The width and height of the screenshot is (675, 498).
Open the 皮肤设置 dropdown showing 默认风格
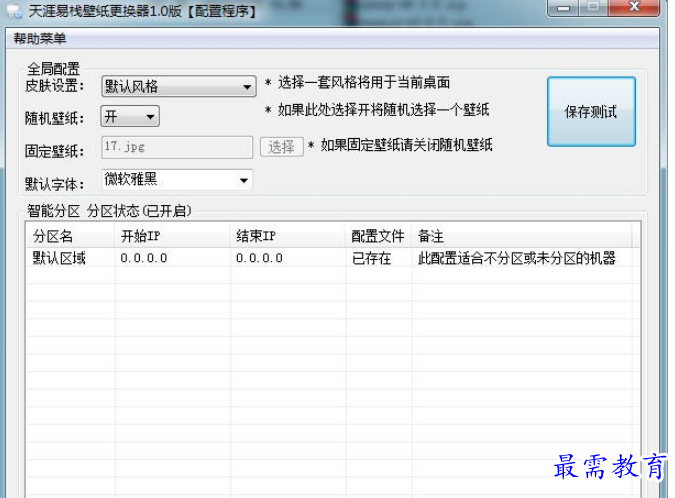point(179,87)
